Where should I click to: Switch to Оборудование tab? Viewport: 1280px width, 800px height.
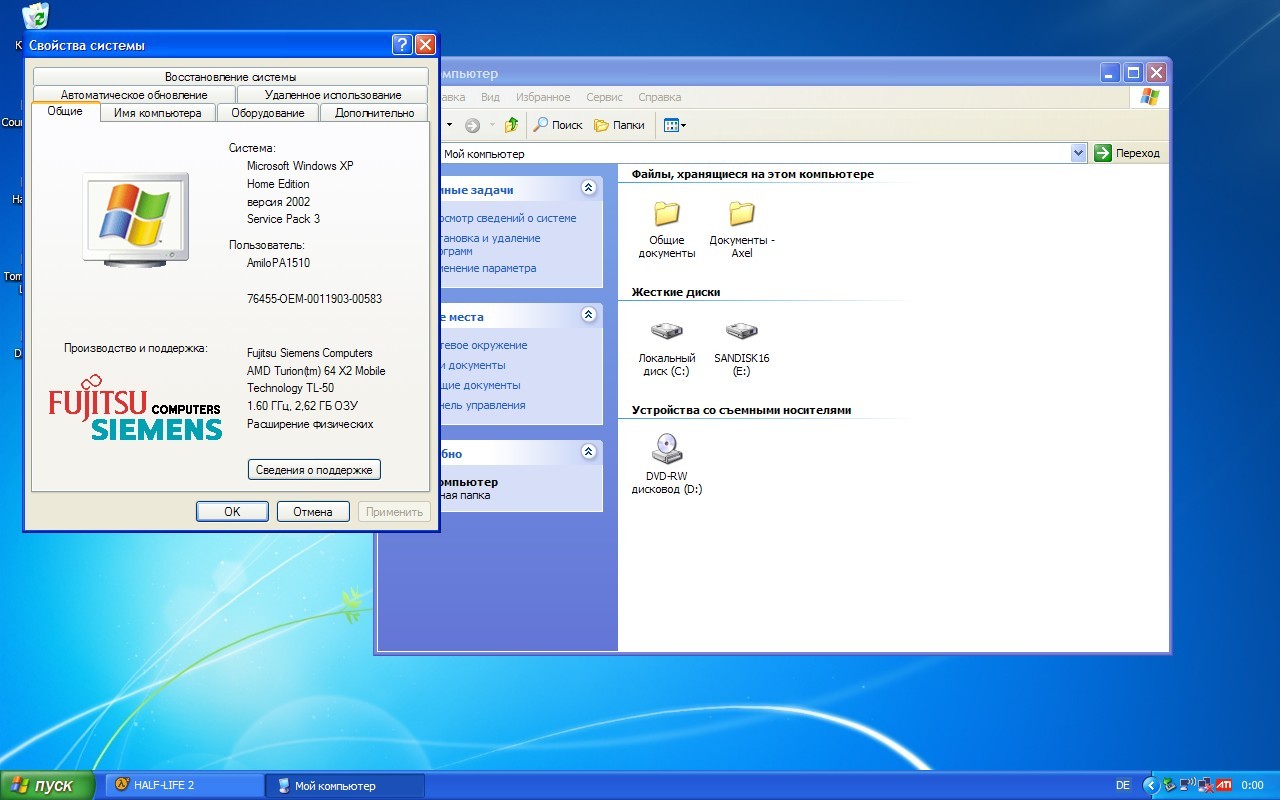(x=268, y=113)
